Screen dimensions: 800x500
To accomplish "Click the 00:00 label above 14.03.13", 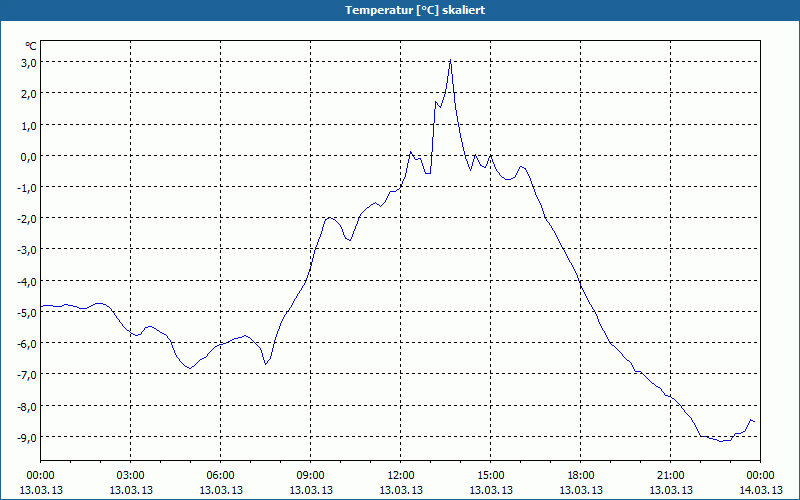I will tap(760, 476).
